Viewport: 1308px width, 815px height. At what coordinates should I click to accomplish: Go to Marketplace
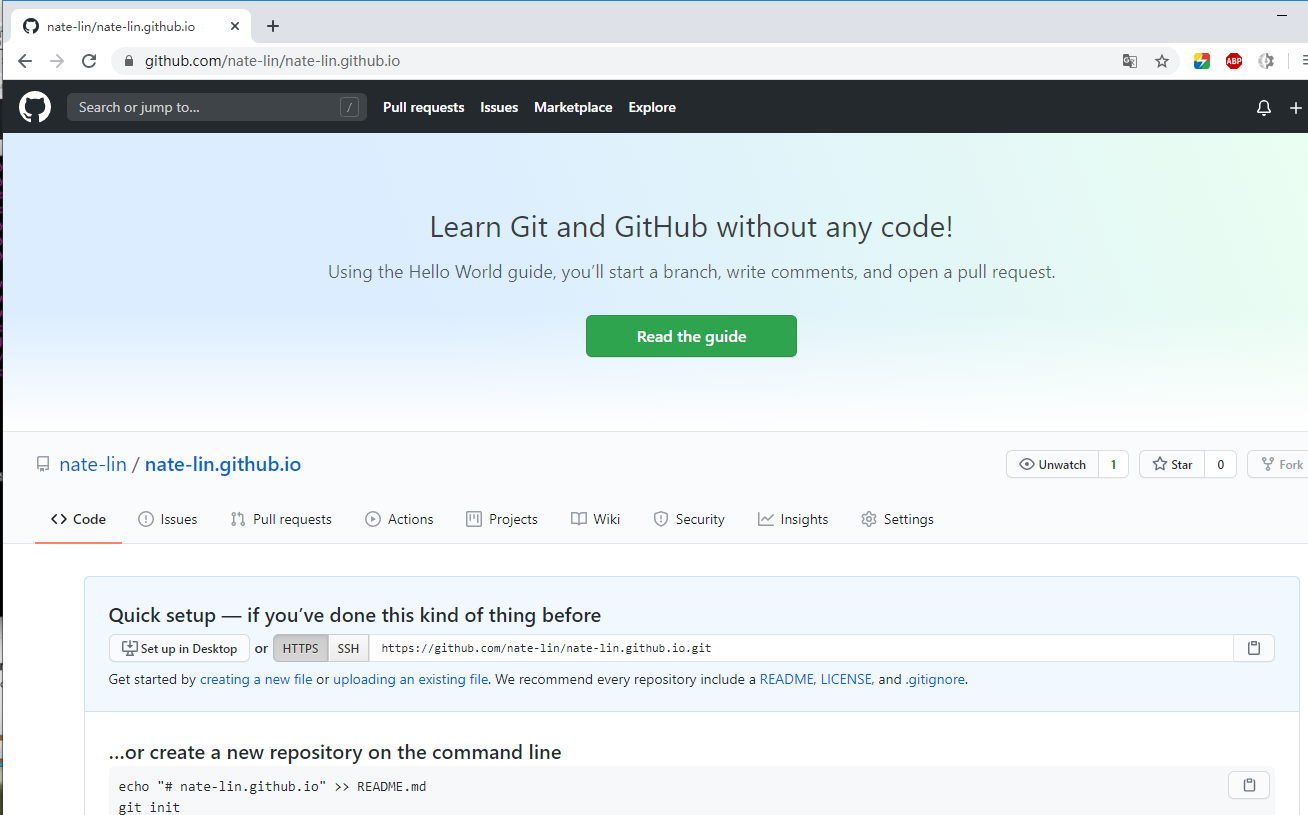click(573, 107)
